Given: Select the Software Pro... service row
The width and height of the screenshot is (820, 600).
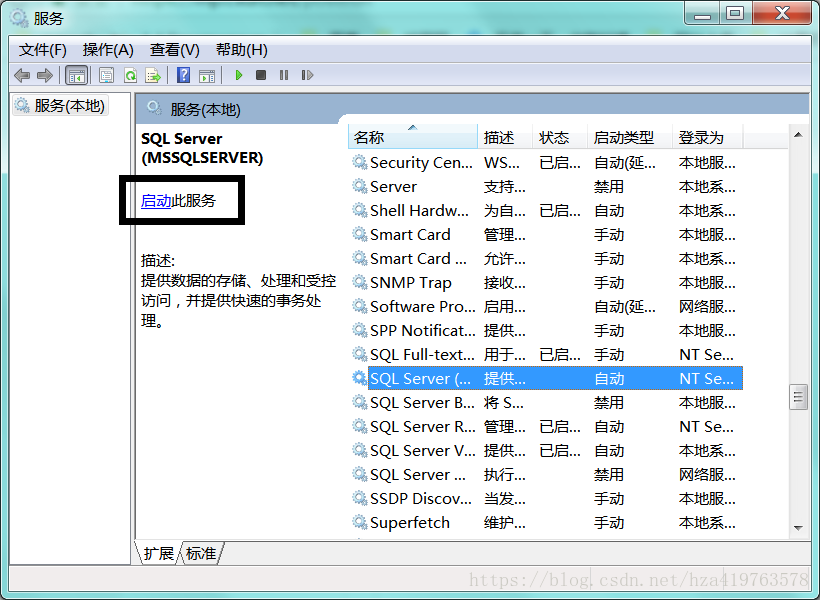Looking at the screenshot, I should (x=545, y=306).
